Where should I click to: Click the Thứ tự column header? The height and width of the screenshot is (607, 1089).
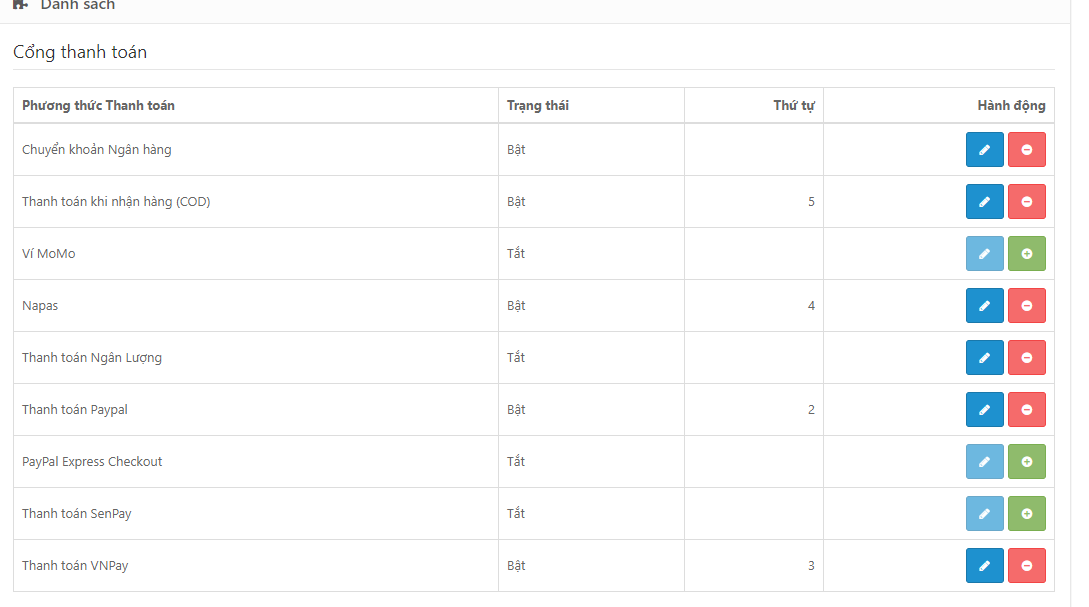coord(794,106)
